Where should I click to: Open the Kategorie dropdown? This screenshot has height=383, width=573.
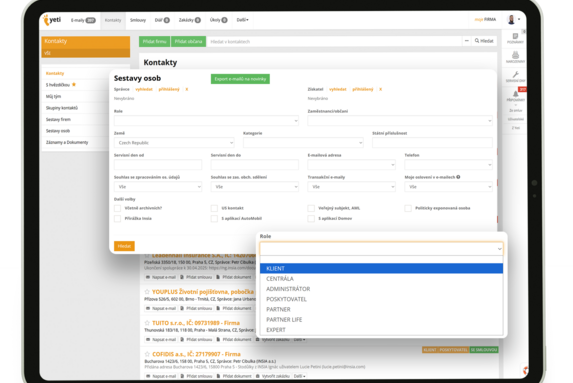coord(303,143)
